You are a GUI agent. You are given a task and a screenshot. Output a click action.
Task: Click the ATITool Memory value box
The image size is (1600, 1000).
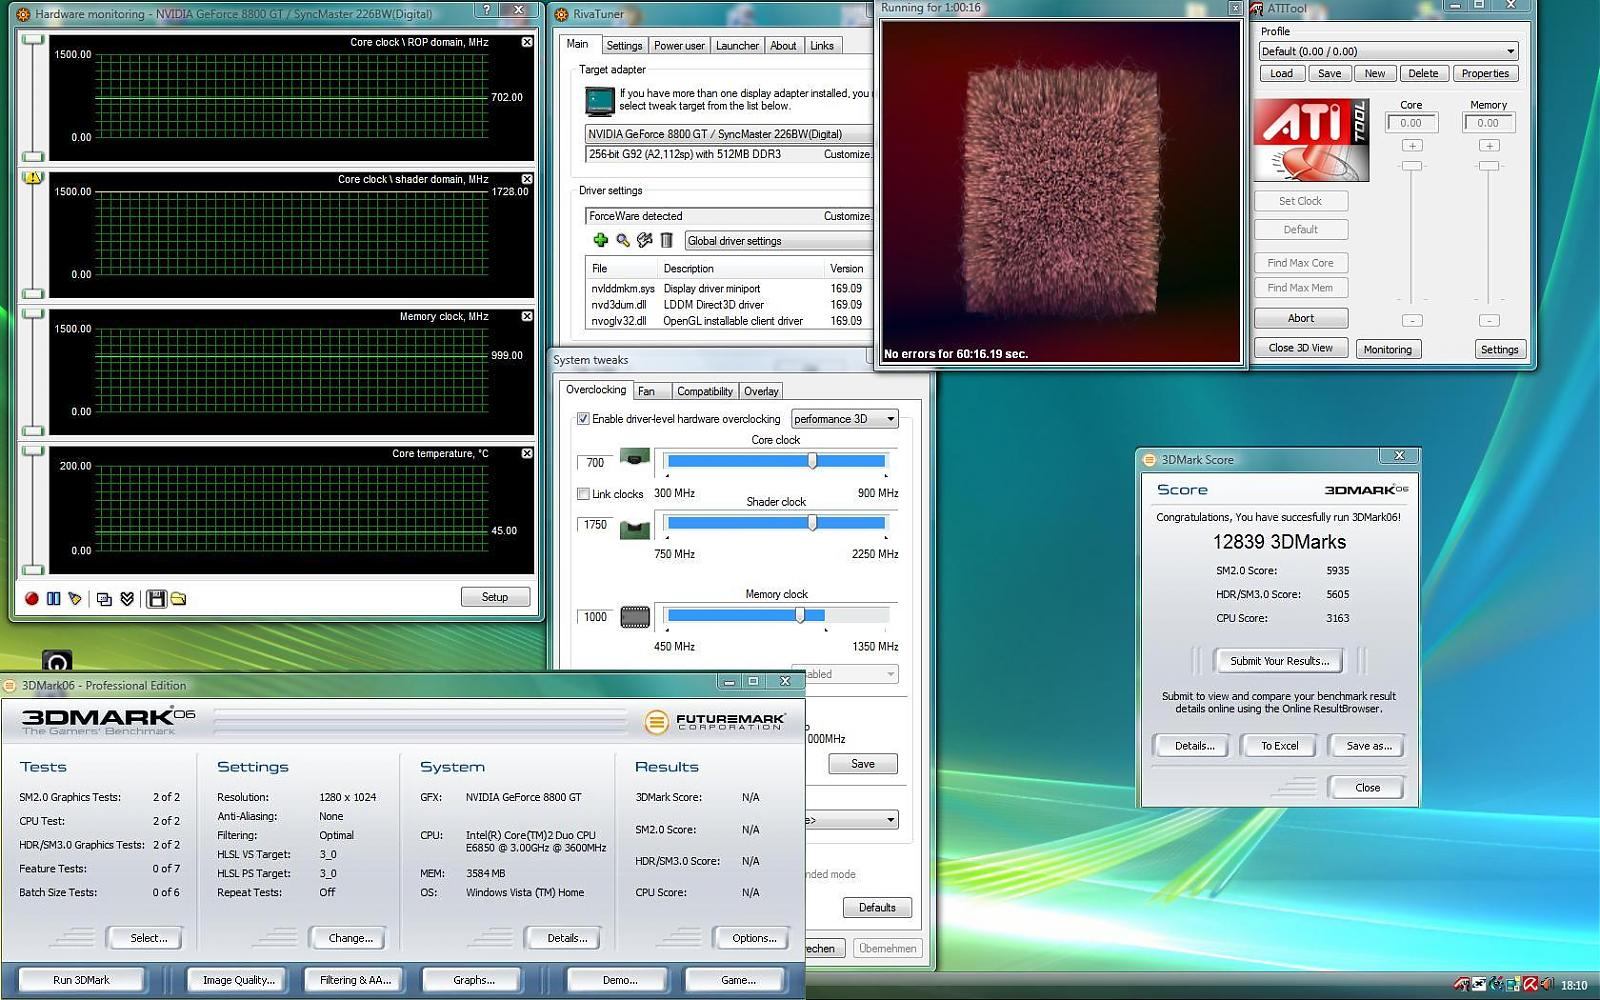coord(1488,123)
